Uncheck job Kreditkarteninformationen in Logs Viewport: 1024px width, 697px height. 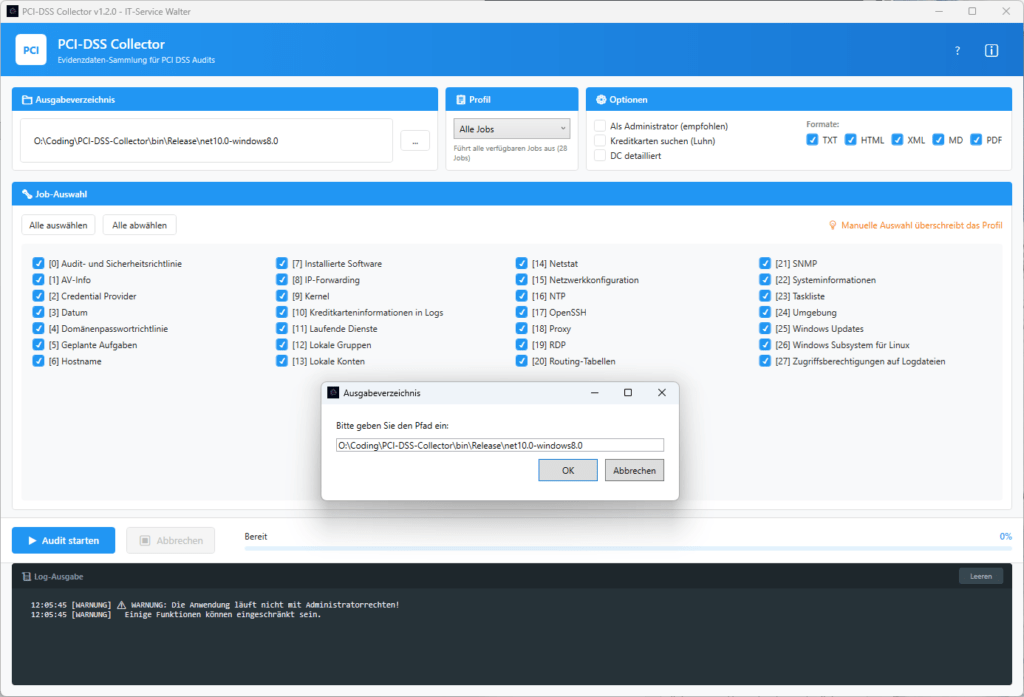[x=281, y=312]
